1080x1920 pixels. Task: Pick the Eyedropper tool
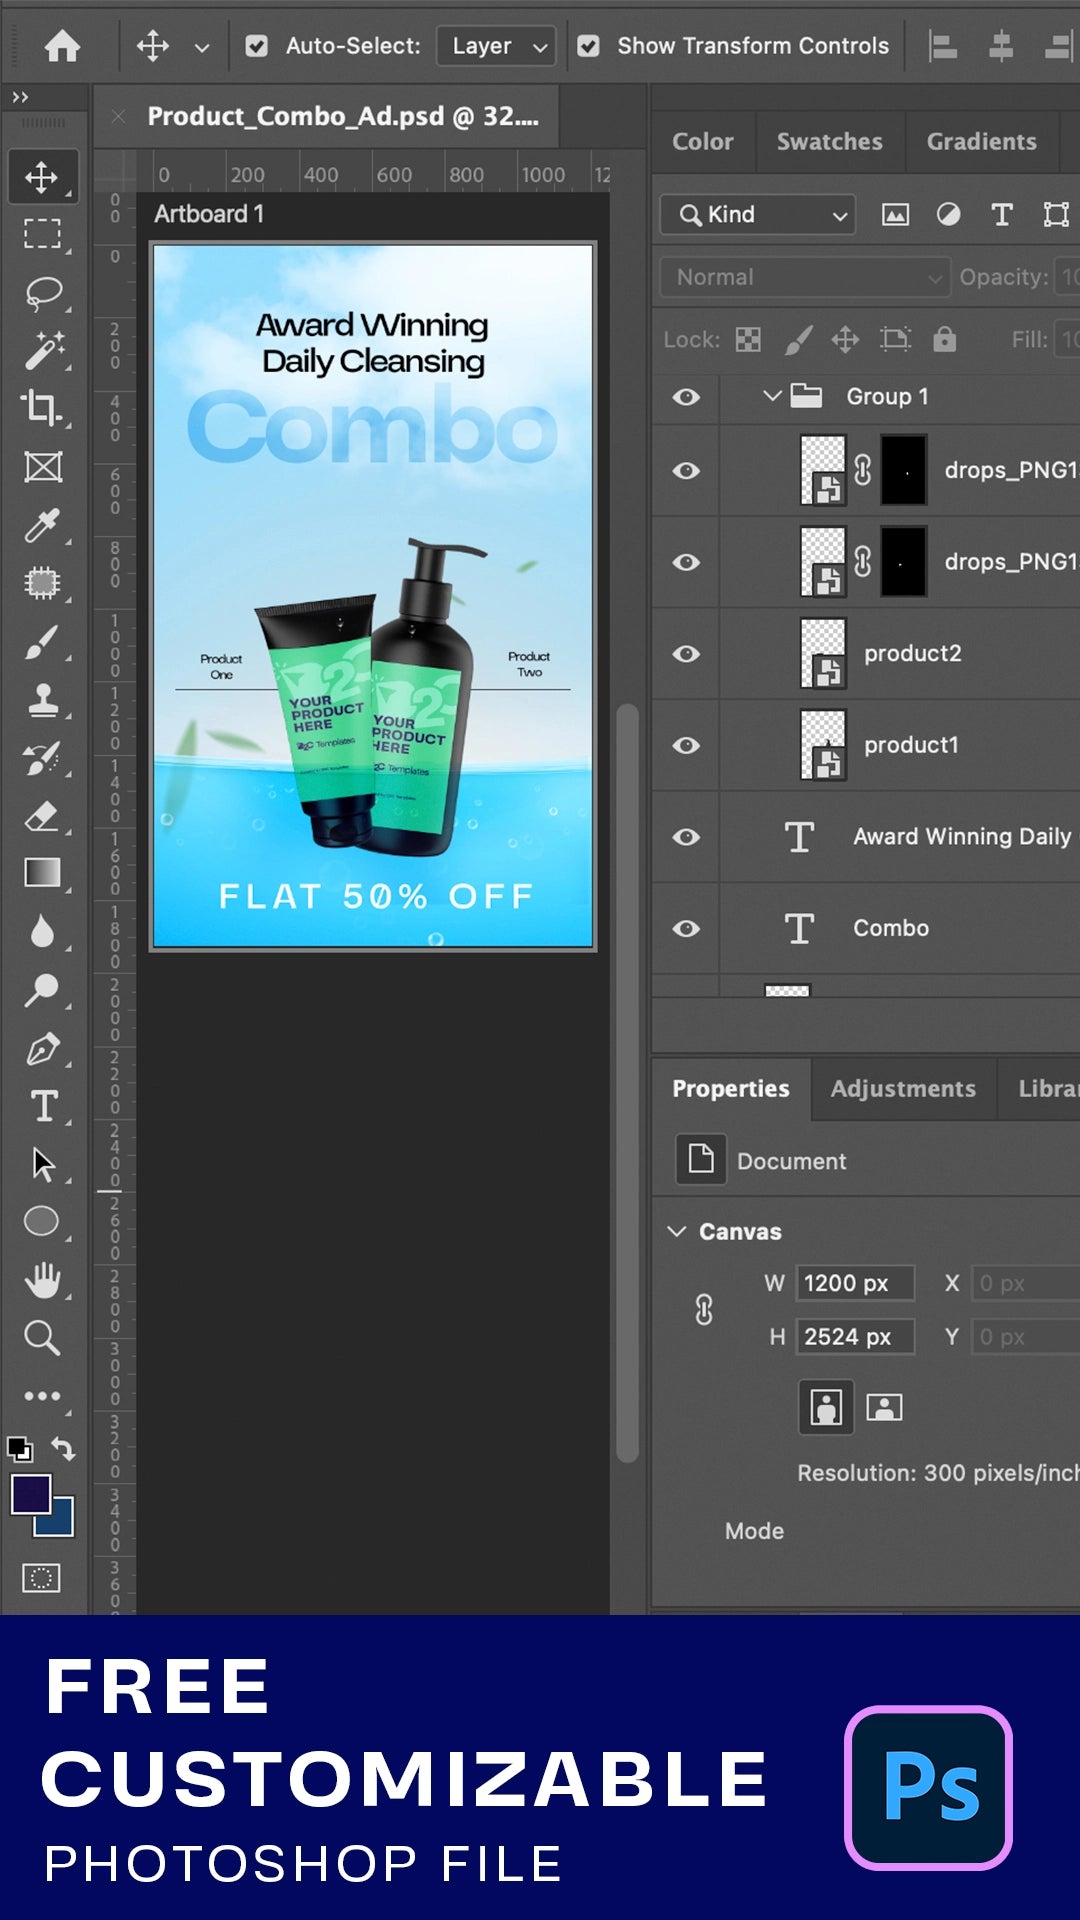(42, 526)
